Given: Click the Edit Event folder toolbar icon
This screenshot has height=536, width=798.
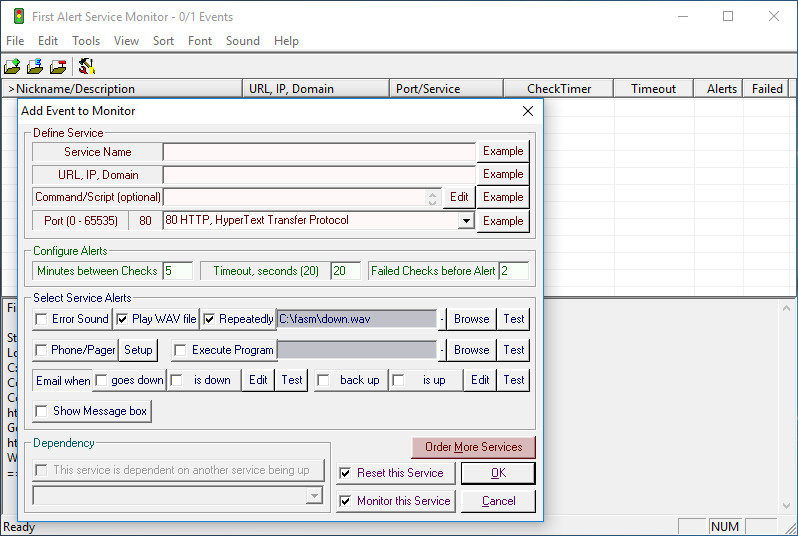Looking at the screenshot, I should coord(35,66).
